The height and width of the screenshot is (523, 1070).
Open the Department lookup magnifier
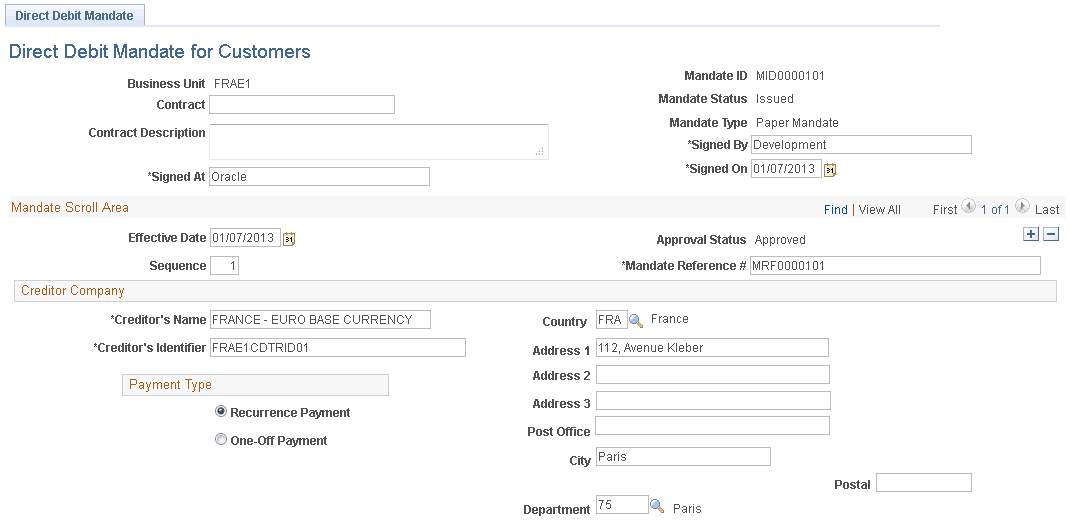coord(656,507)
